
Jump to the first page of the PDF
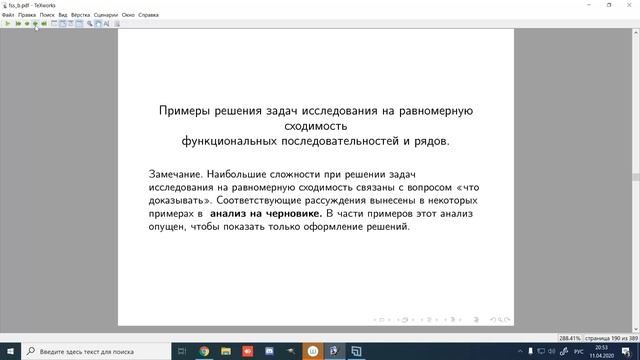(x=18, y=24)
